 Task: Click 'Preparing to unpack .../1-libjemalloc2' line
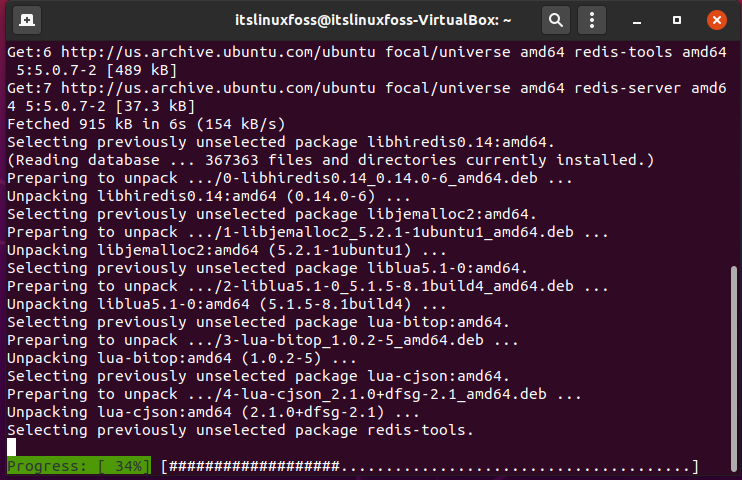[308, 232]
